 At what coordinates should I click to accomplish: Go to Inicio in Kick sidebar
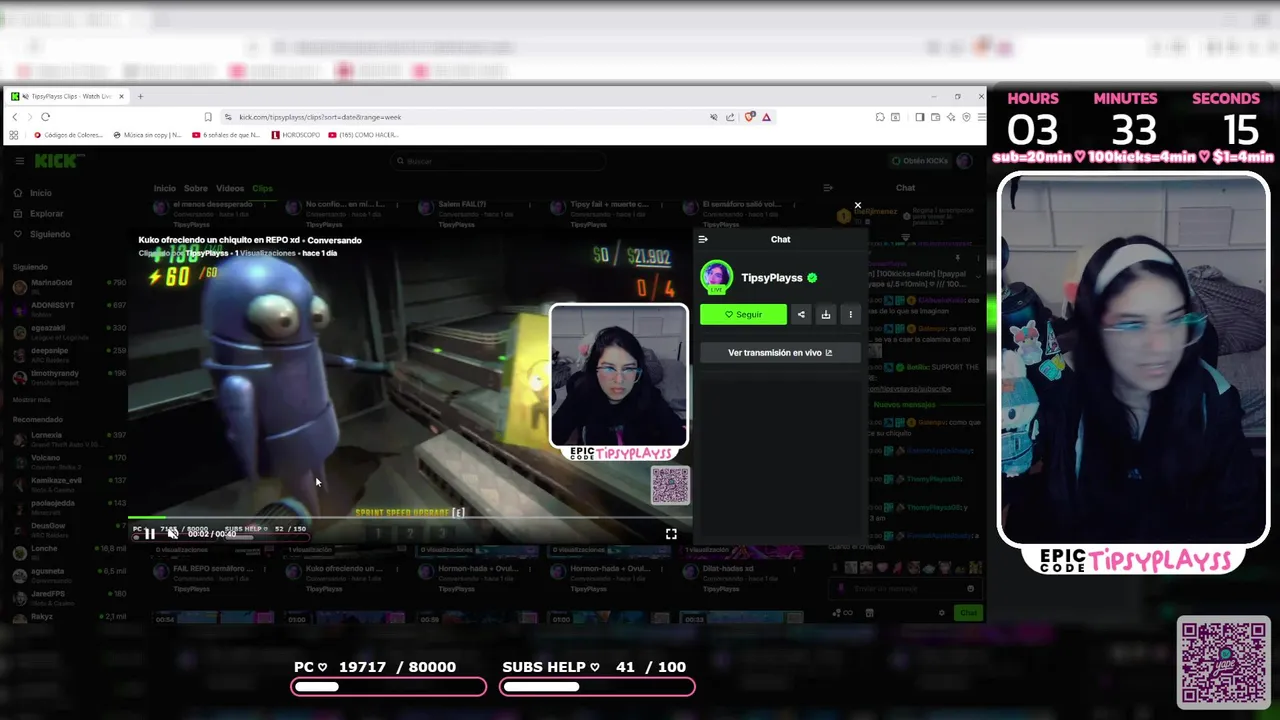pyautogui.click(x=33, y=193)
